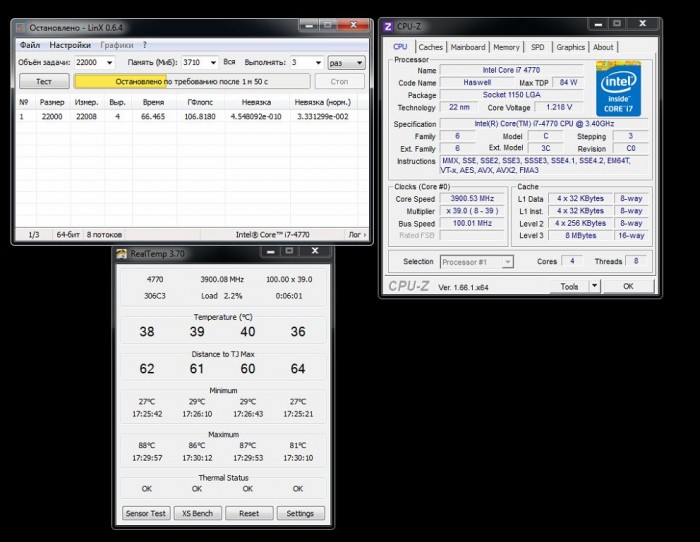Click the CPU-Z purple Z title icon
The image size is (700, 542).
pos(388,27)
